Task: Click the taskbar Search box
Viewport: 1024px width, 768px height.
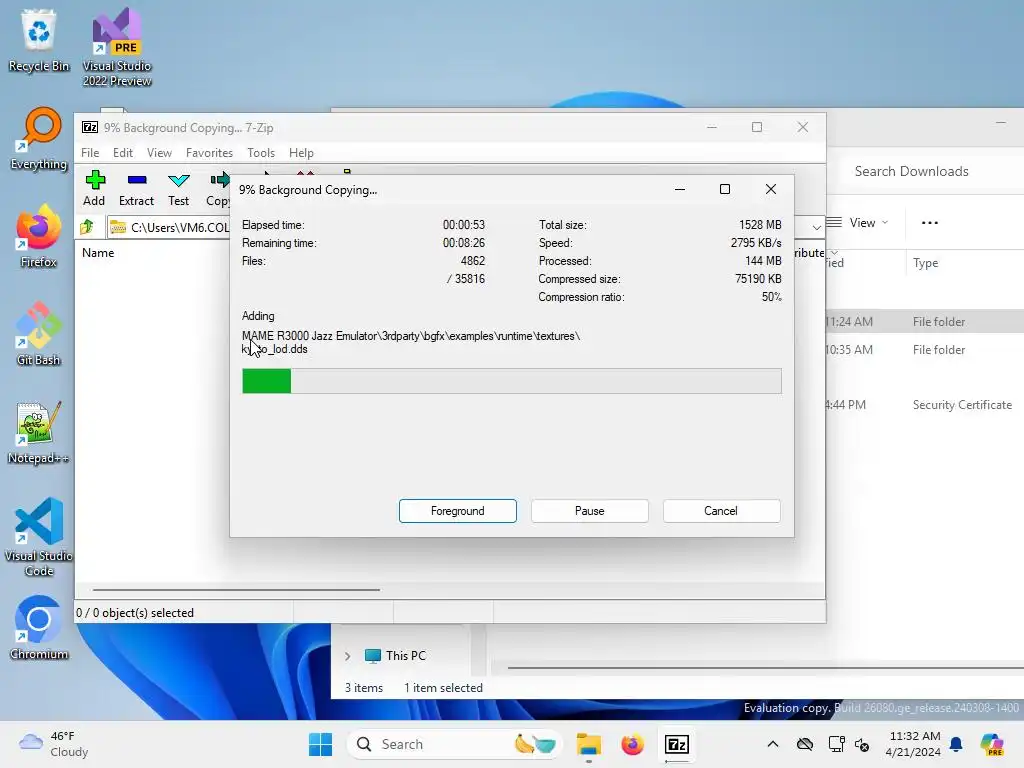Action: [x=454, y=744]
